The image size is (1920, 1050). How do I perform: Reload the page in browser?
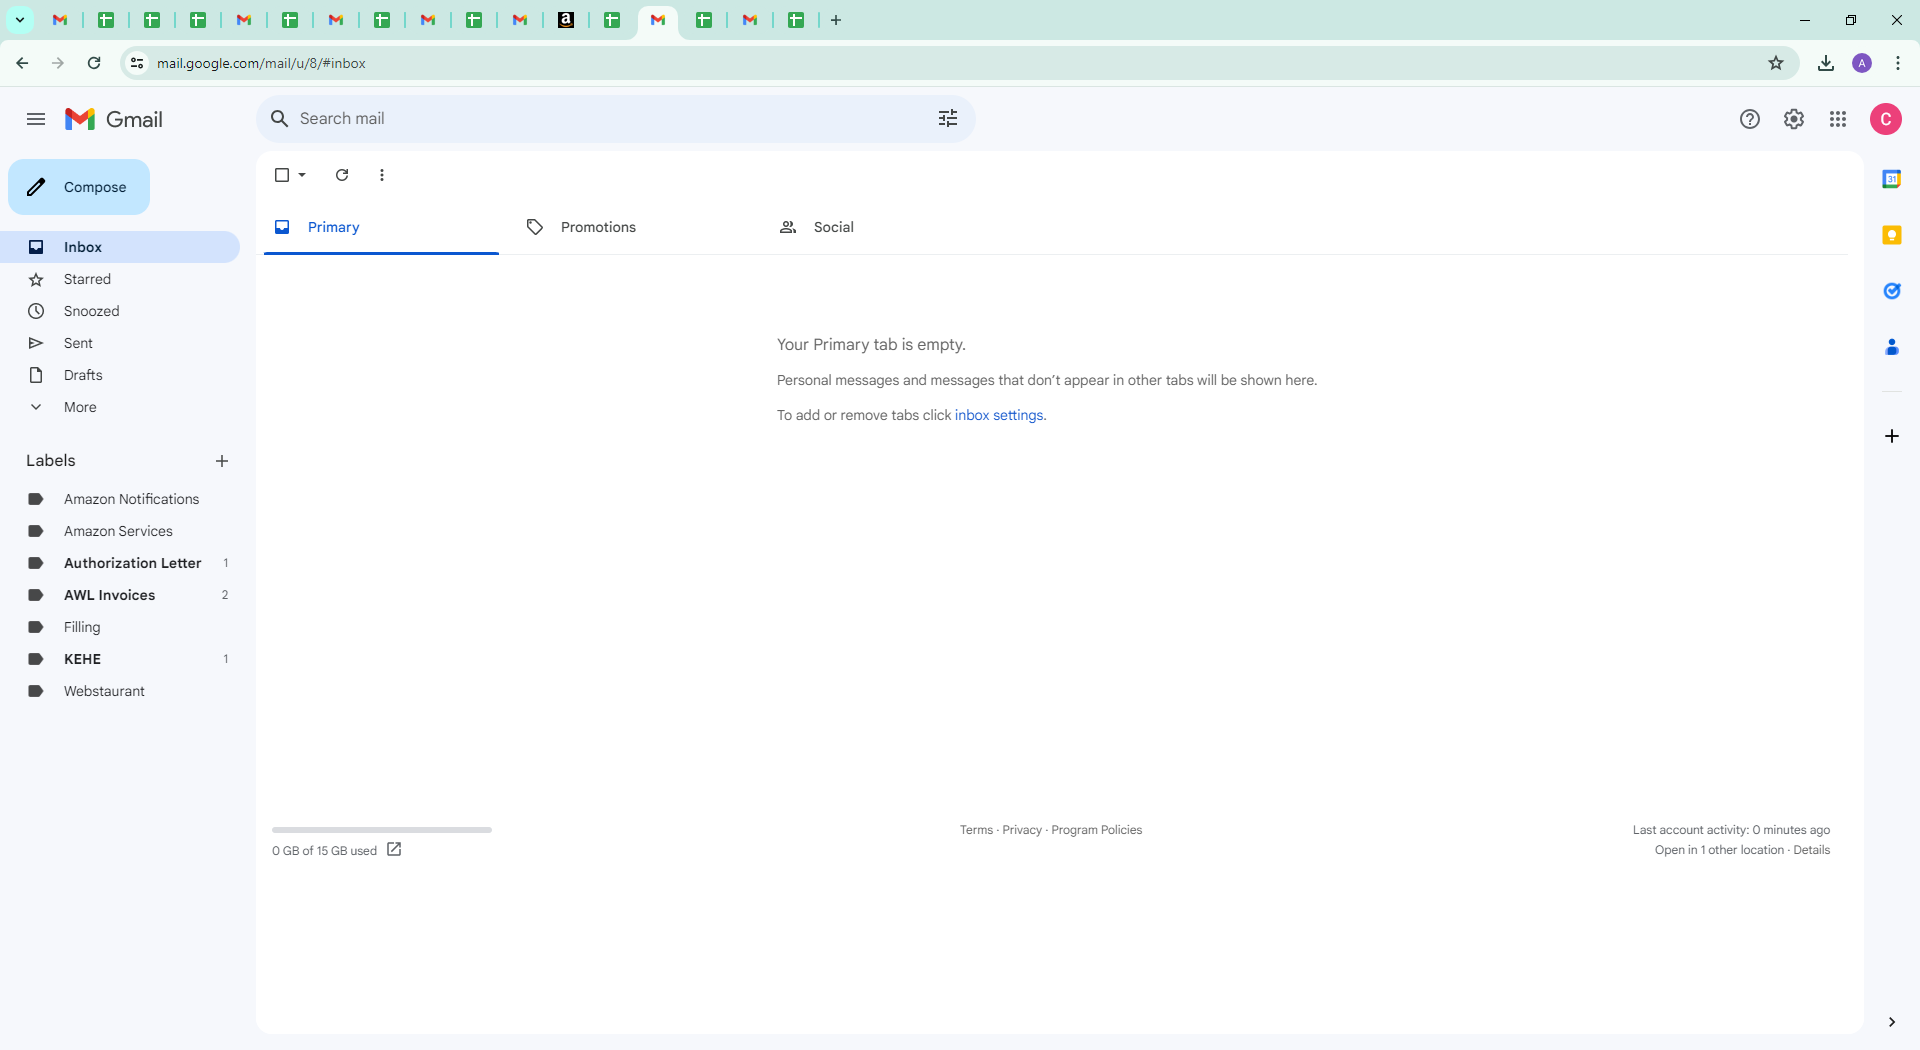(x=94, y=63)
